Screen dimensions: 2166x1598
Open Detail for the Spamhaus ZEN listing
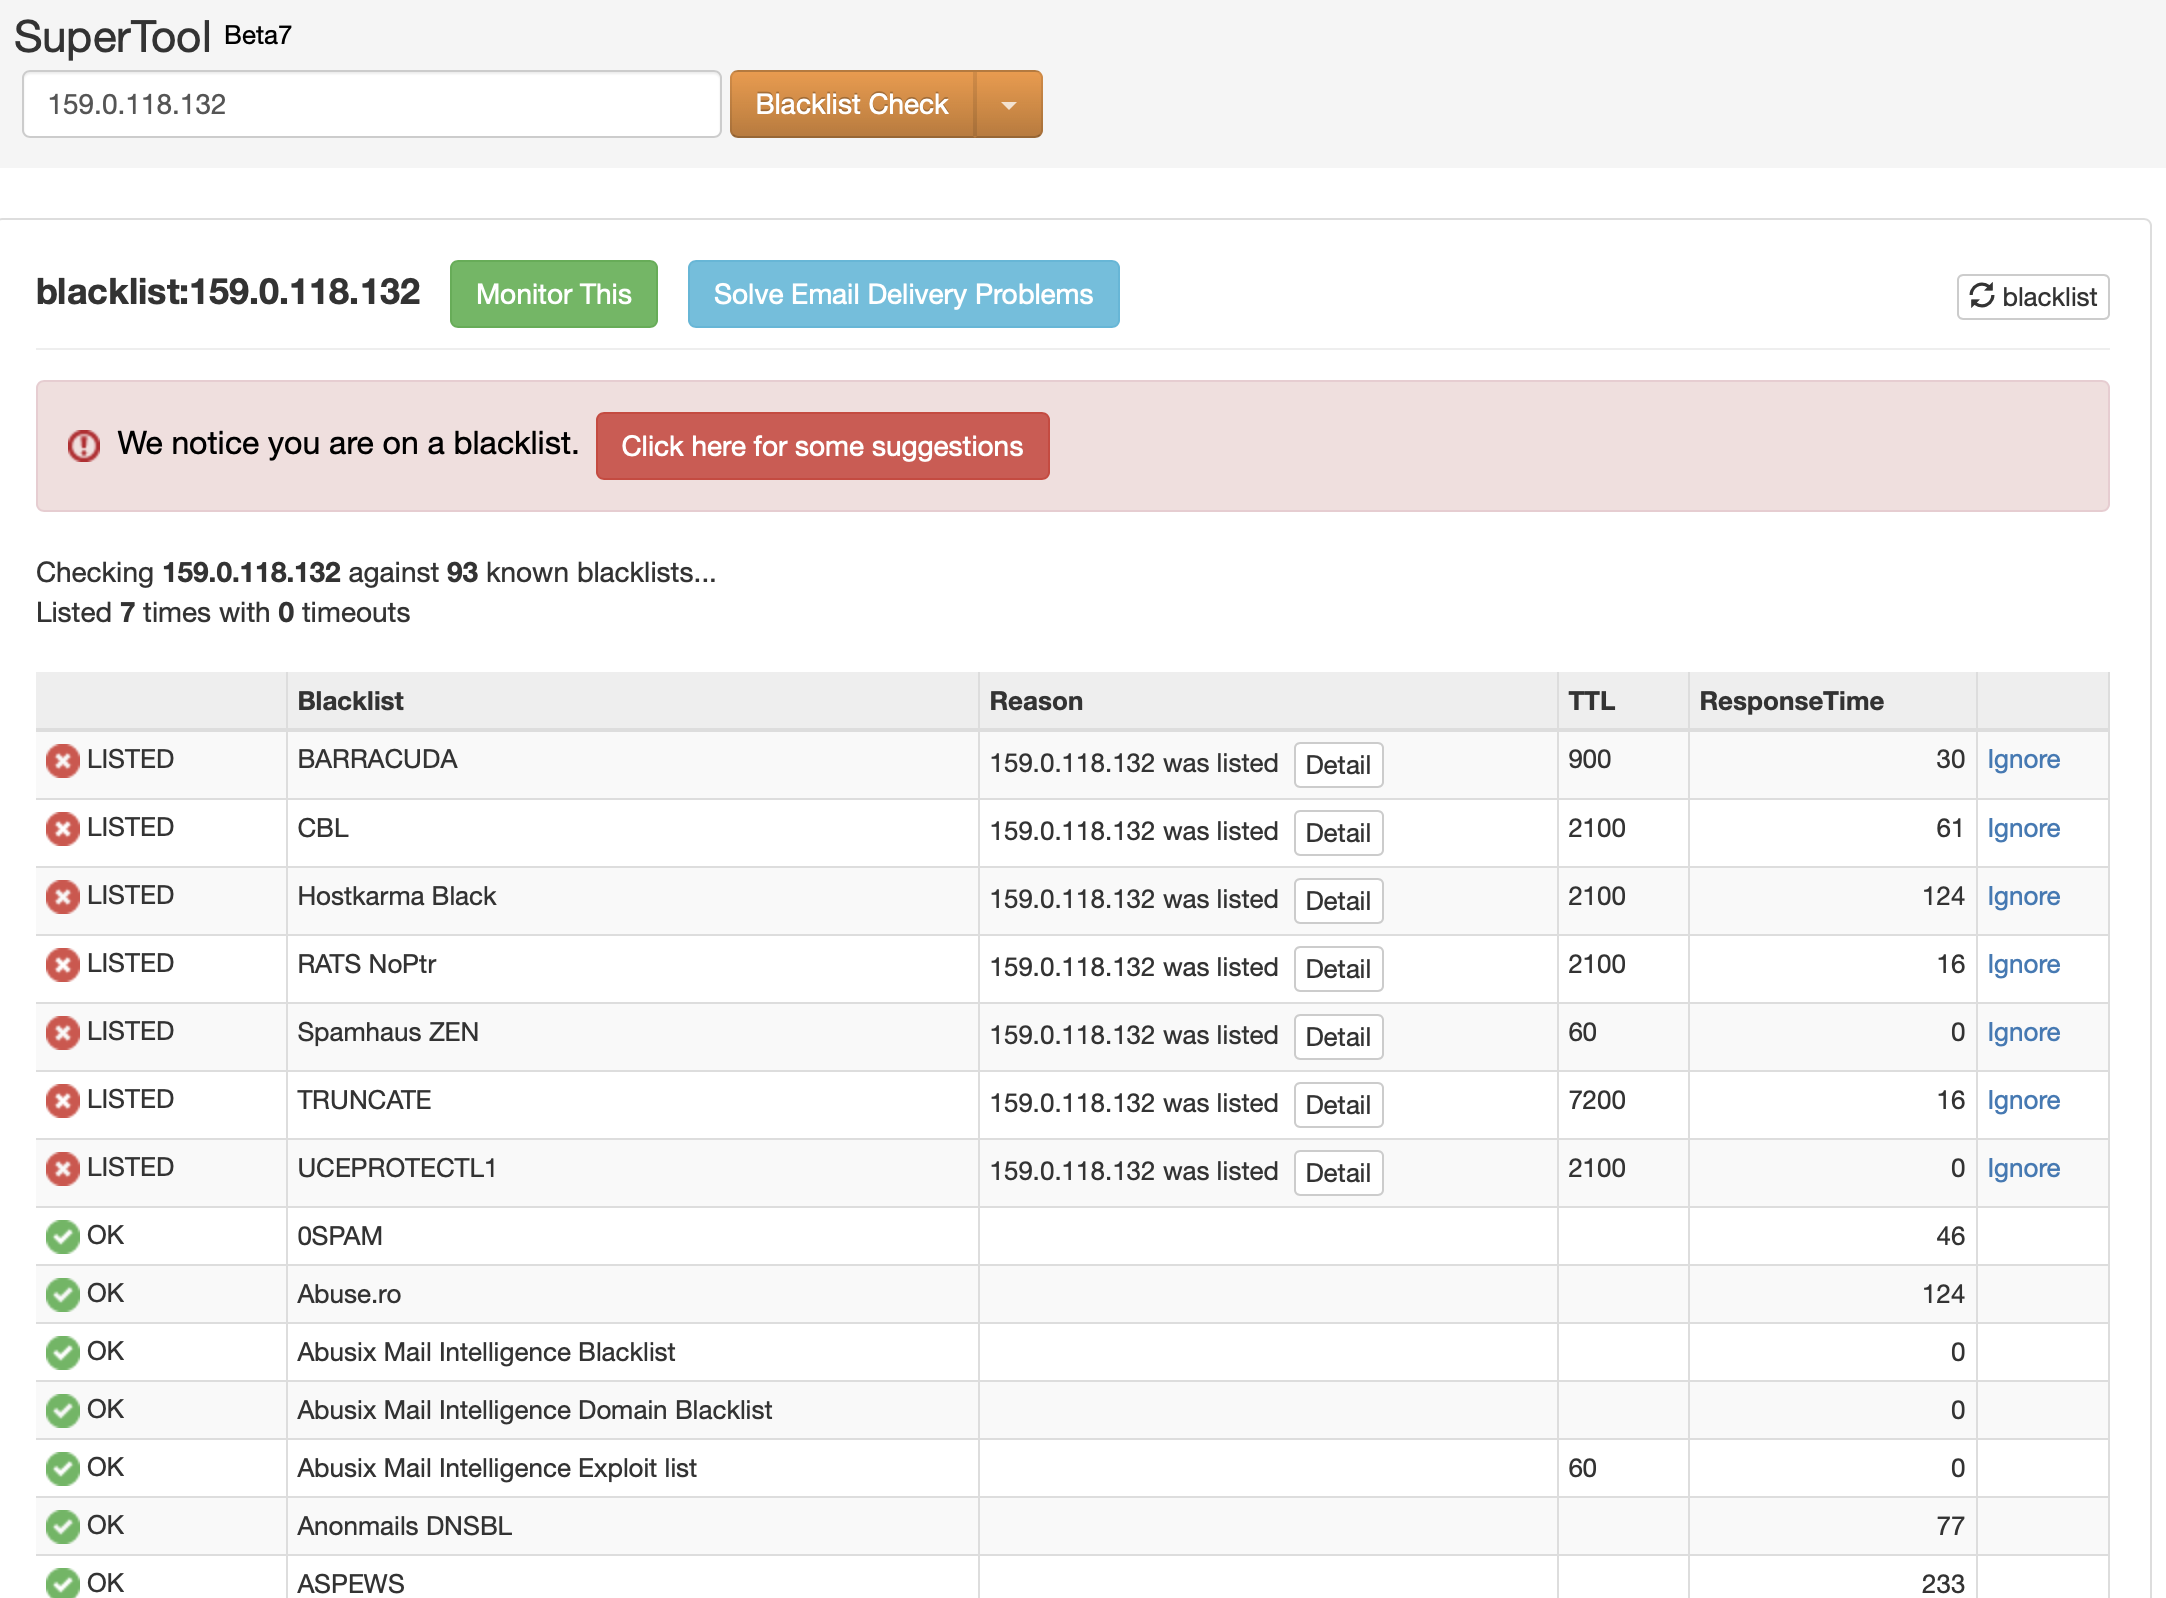point(1338,1037)
